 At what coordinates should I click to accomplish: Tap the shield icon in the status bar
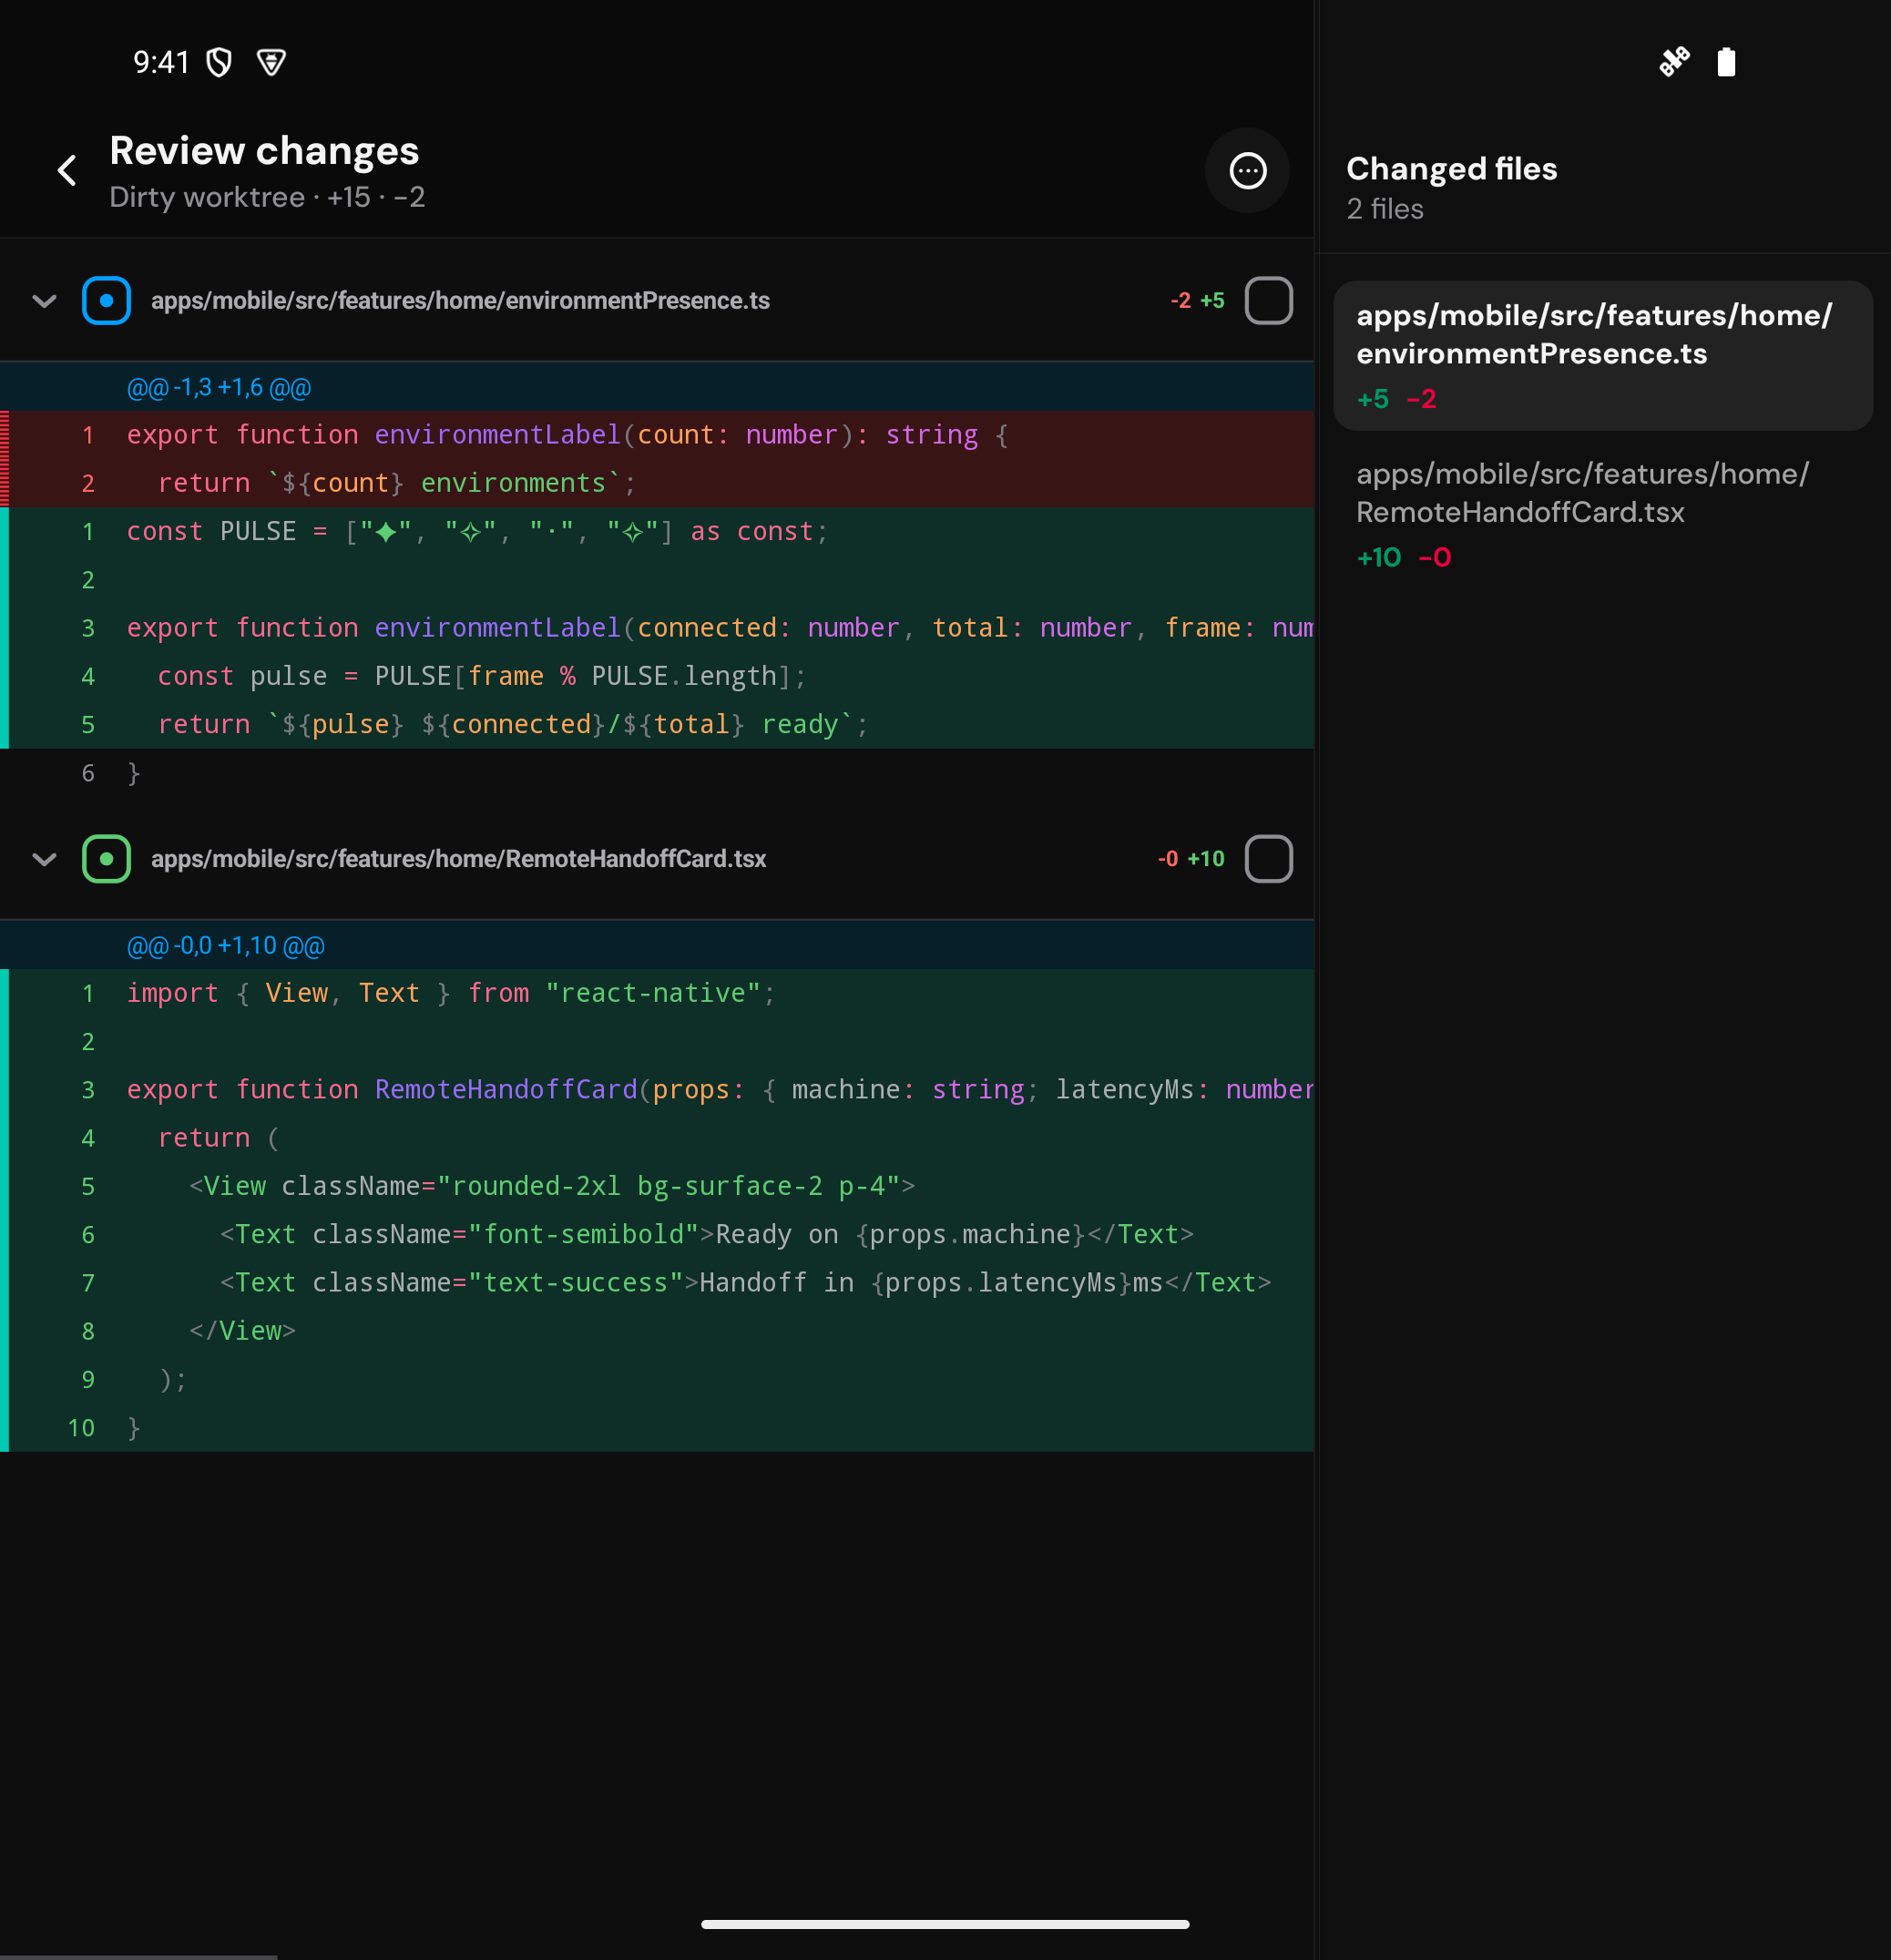click(x=219, y=63)
